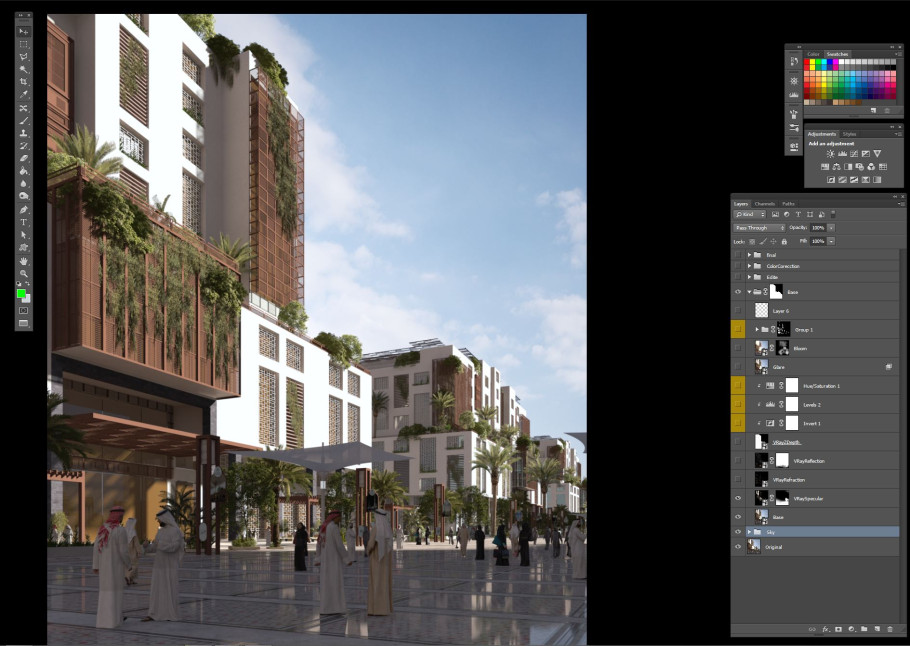The image size is (910, 646).
Task: Switch to the Styles tab
Action: [849, 133]
